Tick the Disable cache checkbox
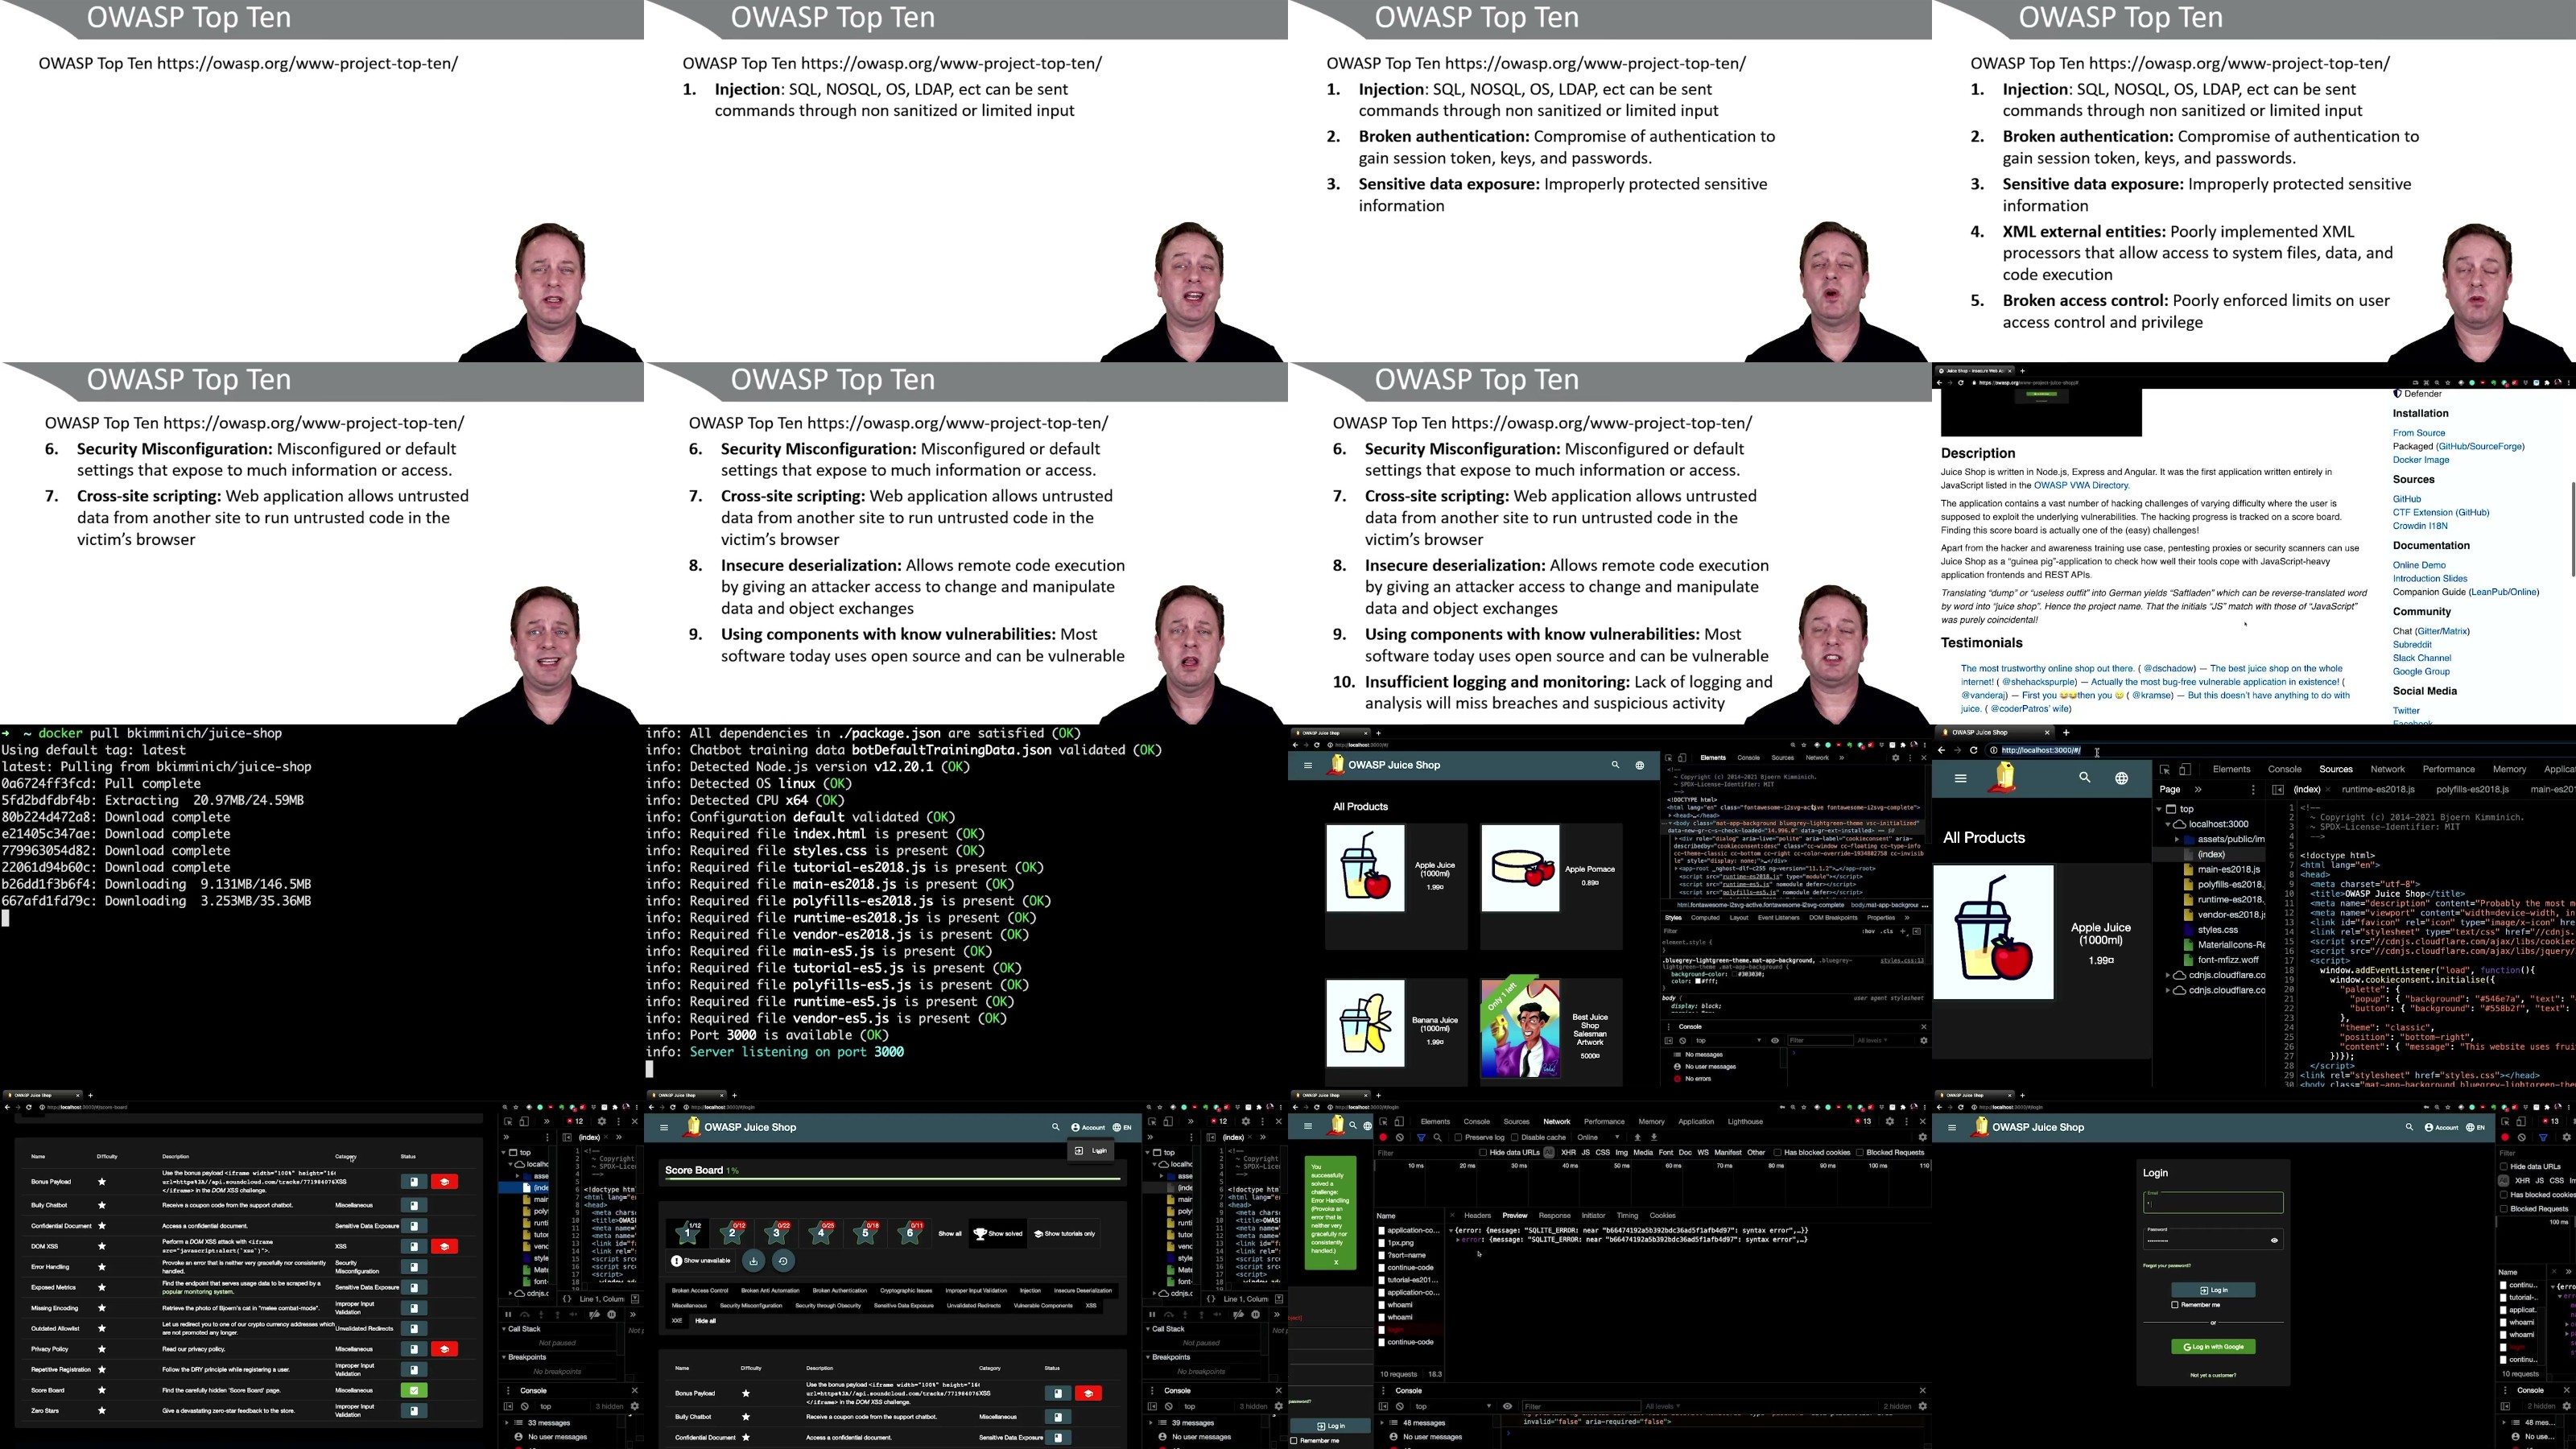This screenshot has width=2576, height=1449. click(x=1516, y=1137)
